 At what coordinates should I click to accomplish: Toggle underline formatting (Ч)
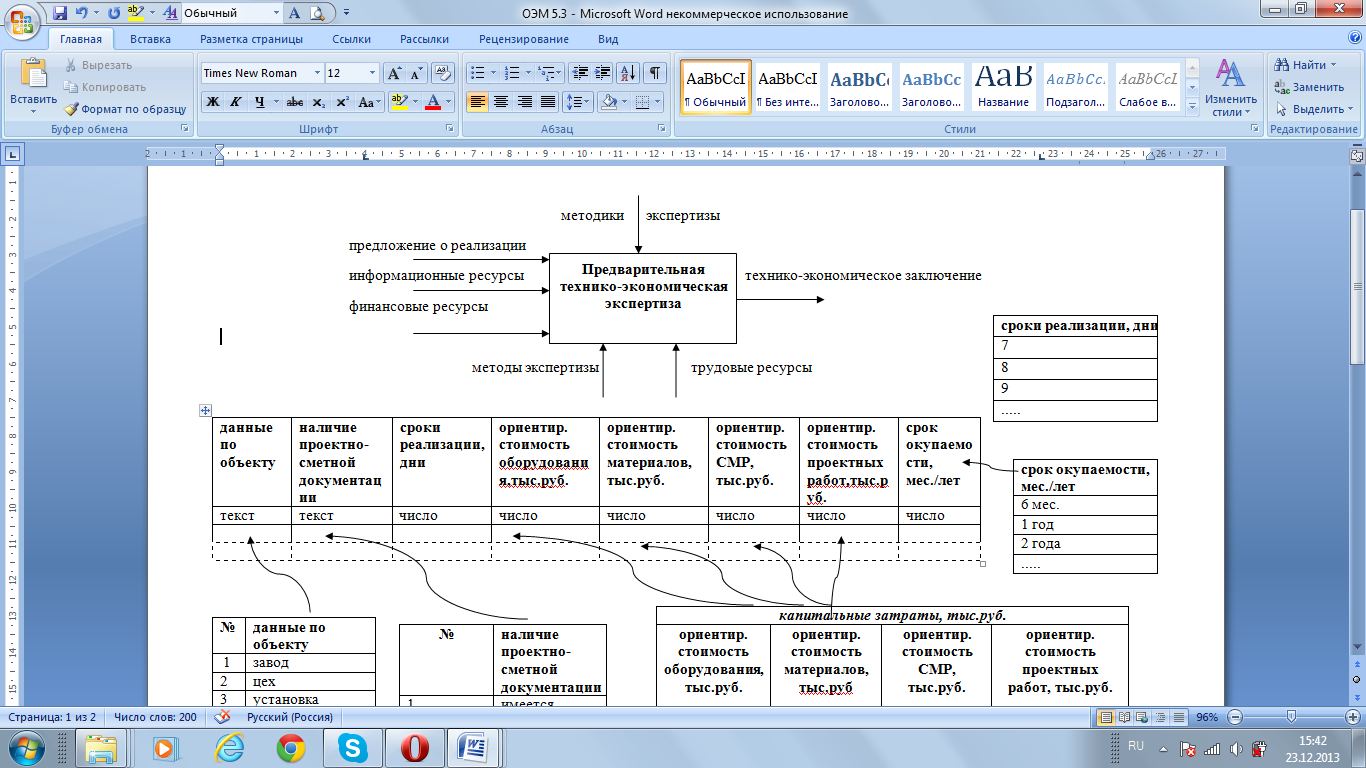coord(260,102)
